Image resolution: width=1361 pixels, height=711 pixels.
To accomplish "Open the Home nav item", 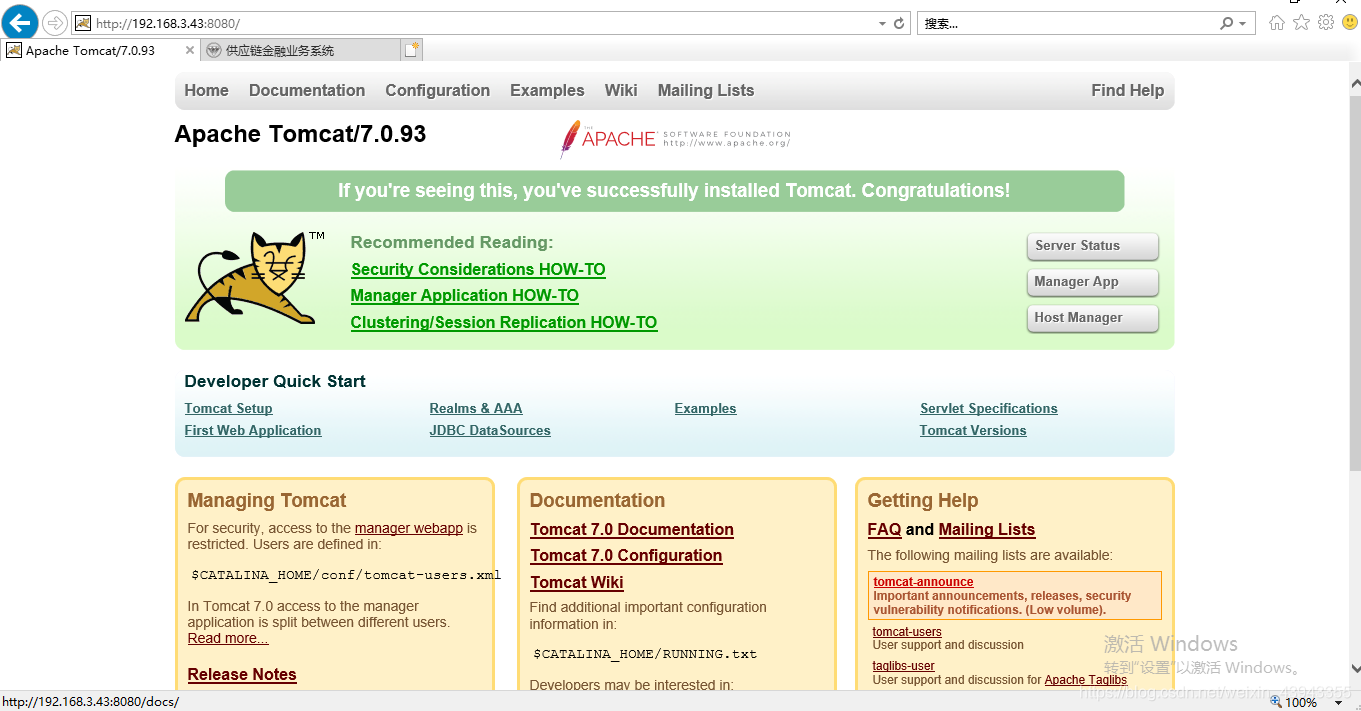I will pyautogui.click(x=207, y=90).
